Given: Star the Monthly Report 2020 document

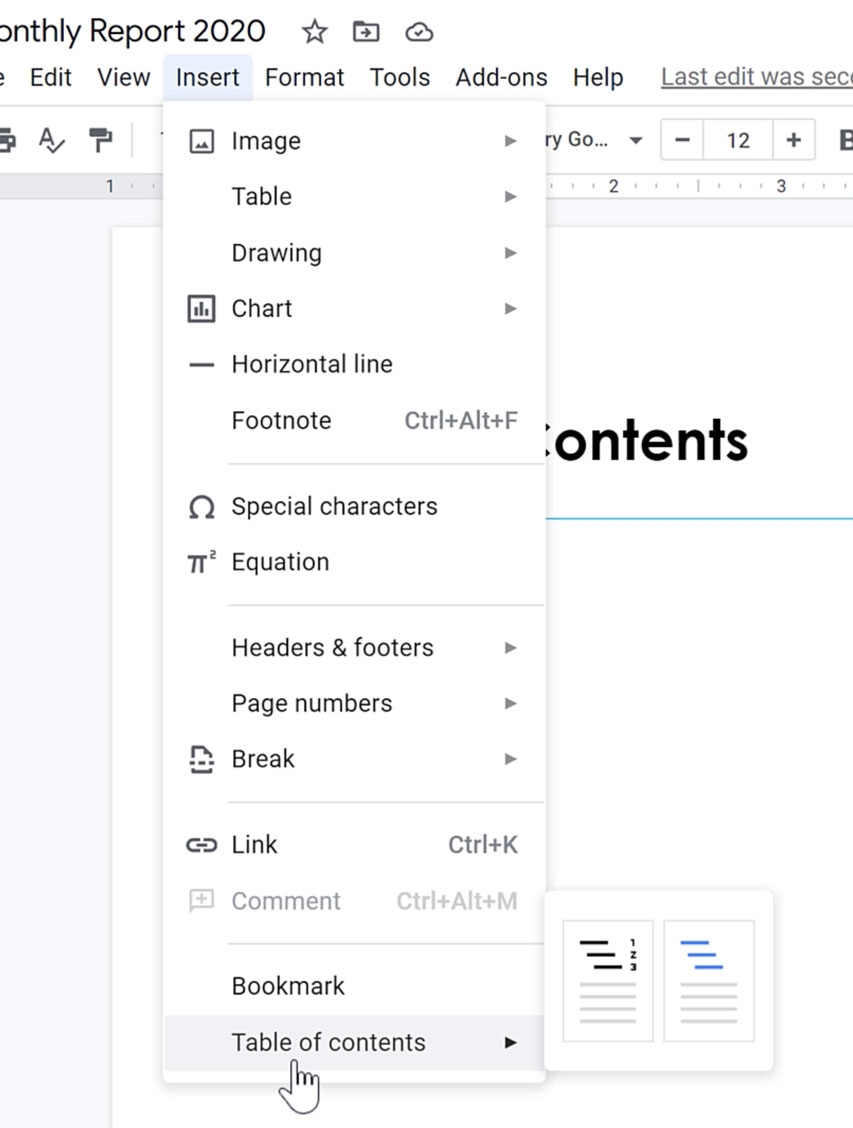Looking at the screenshot, I should click(x=315, y=32).
